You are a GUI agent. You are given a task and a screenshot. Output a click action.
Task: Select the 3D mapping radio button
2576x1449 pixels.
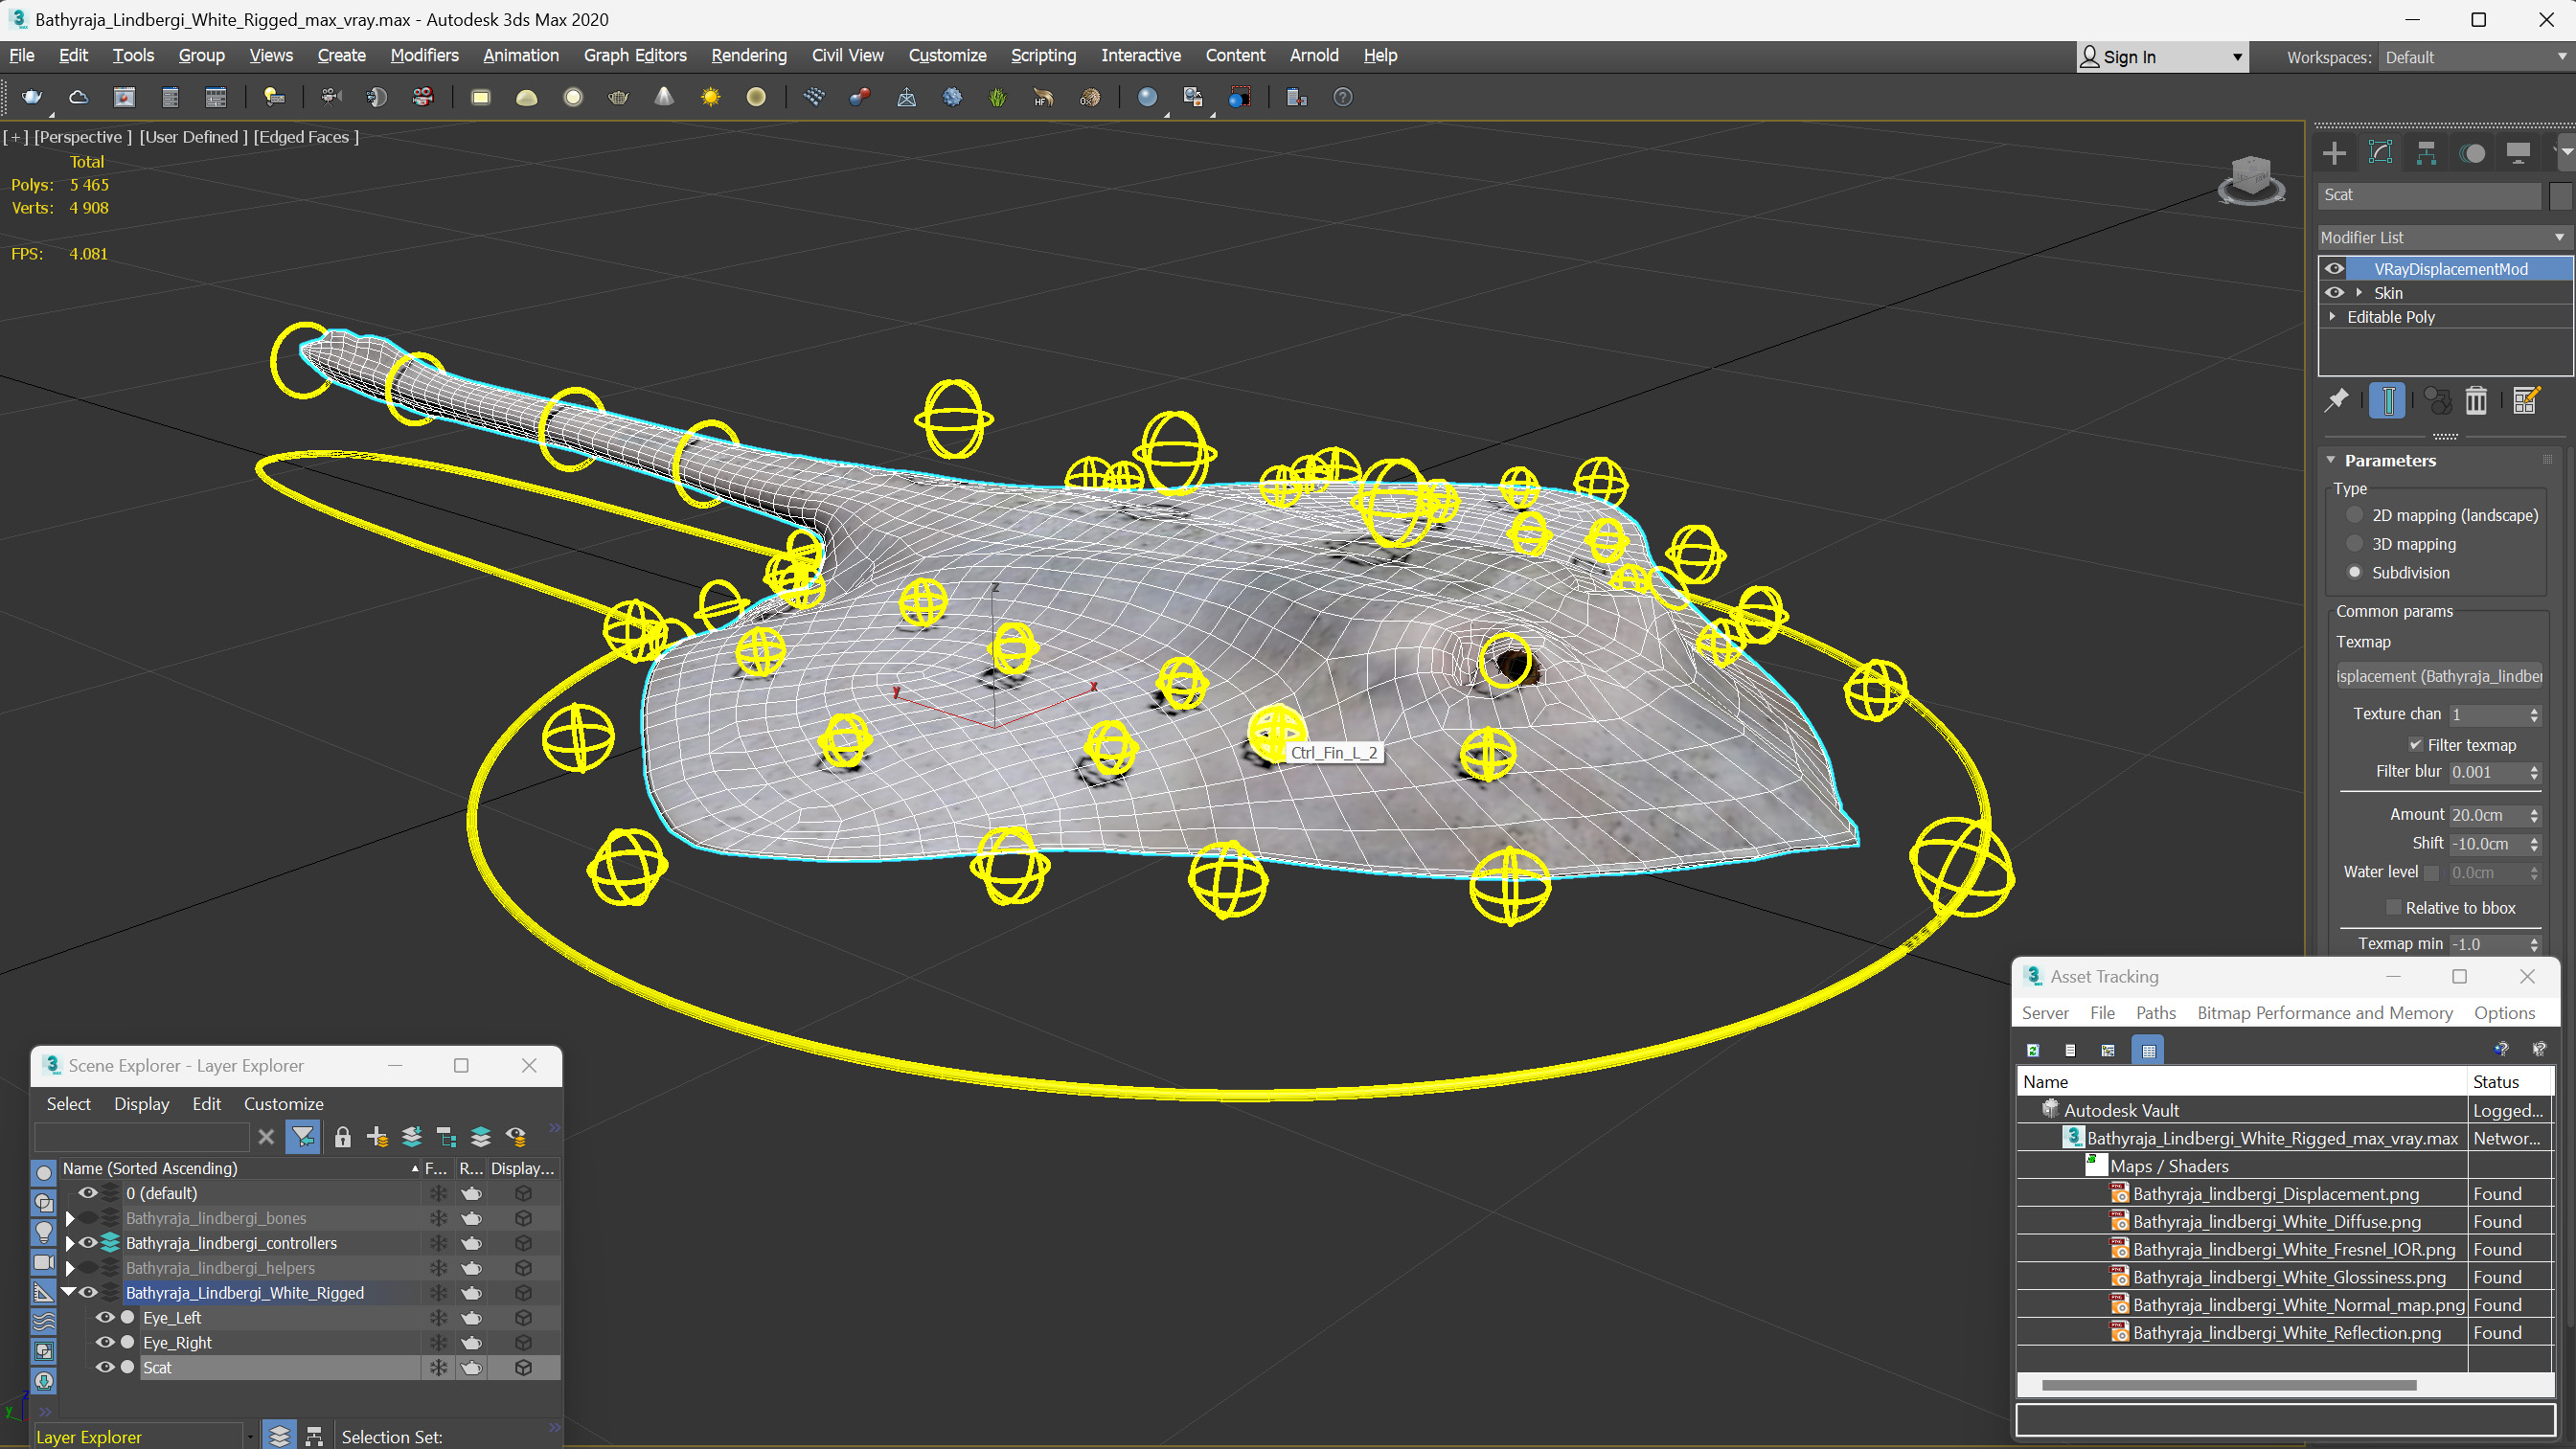pos(2355,544)
